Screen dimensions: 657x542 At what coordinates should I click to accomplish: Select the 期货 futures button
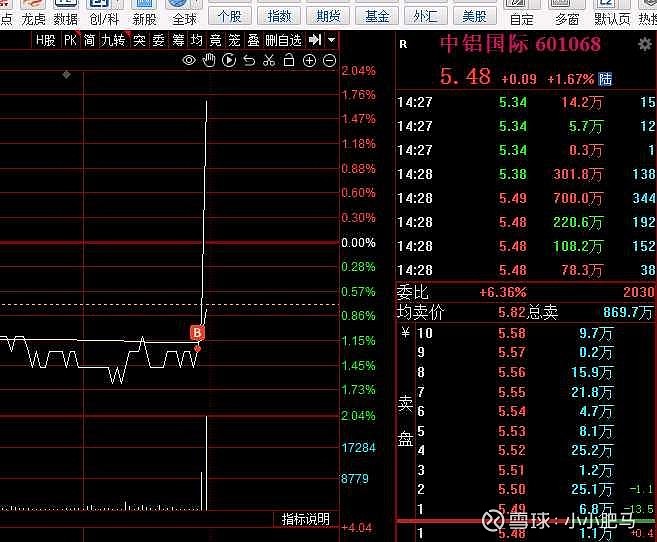pyautogui.click(x=328, y=17)
